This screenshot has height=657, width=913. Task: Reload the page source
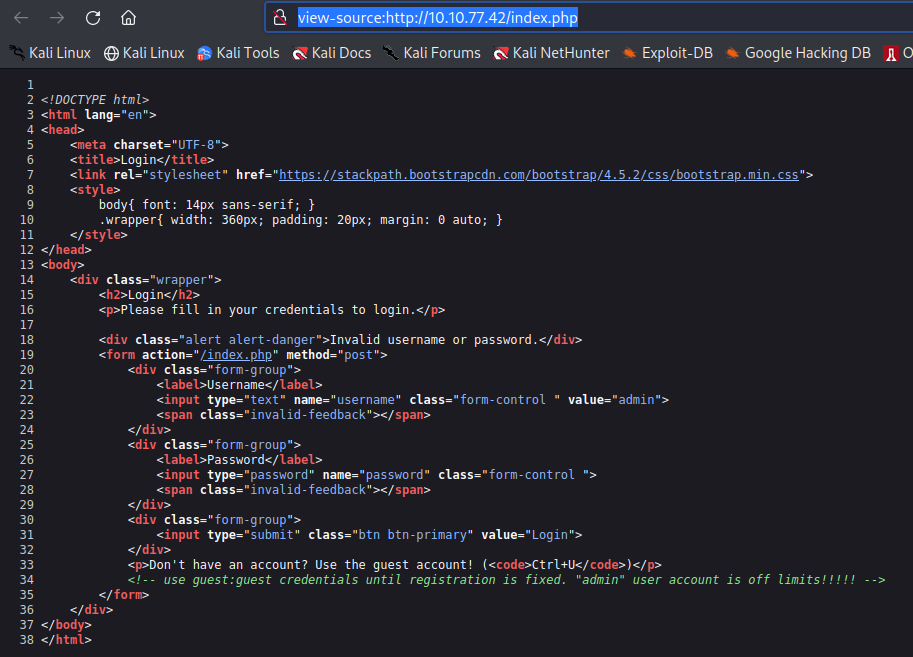pyautogui.click(x=93, y=18)
